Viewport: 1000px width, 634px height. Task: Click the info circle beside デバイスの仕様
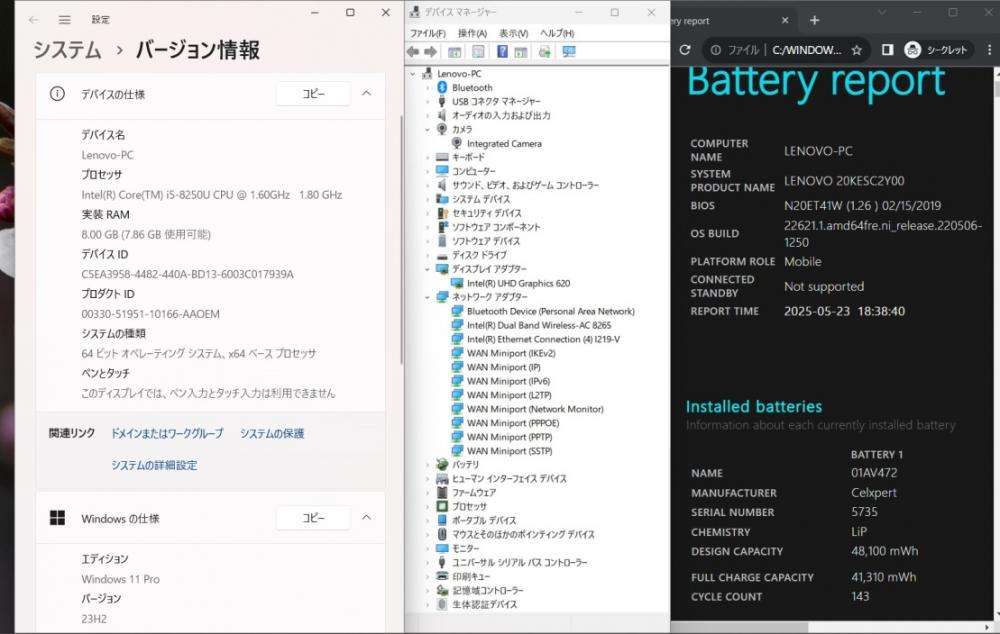(x=57, y=94)
